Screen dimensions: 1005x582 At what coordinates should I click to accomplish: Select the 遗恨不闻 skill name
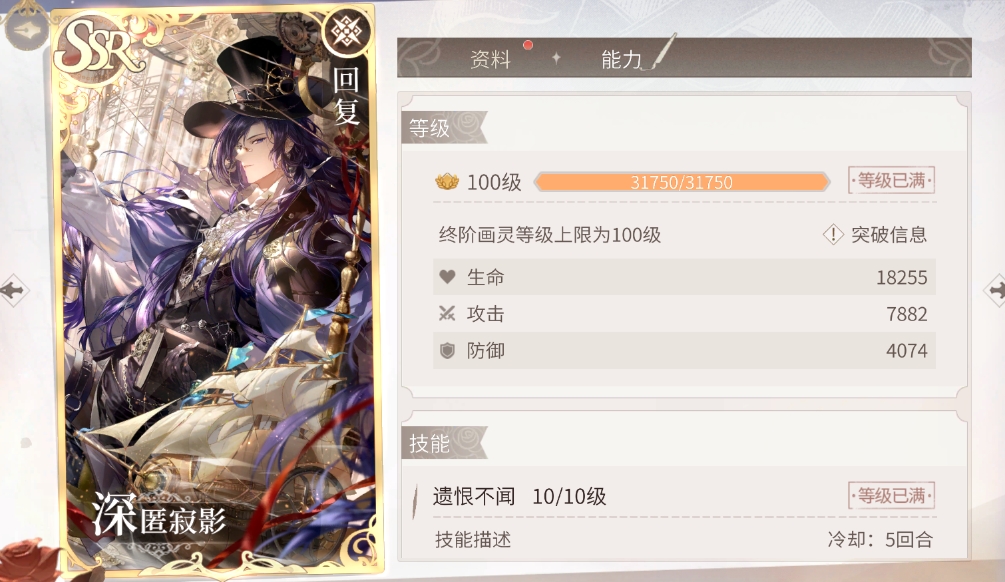tap(474, 495)
